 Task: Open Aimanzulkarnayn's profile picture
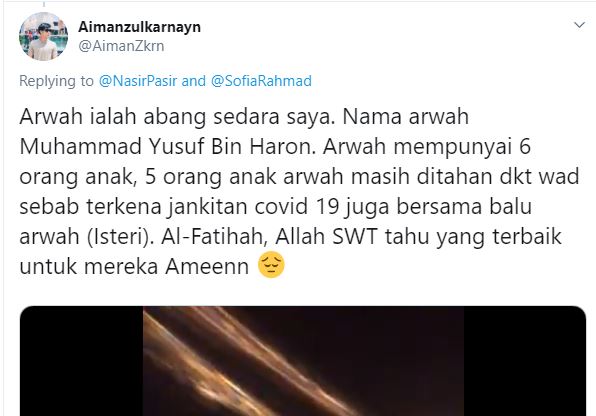[x=43, y=37]
